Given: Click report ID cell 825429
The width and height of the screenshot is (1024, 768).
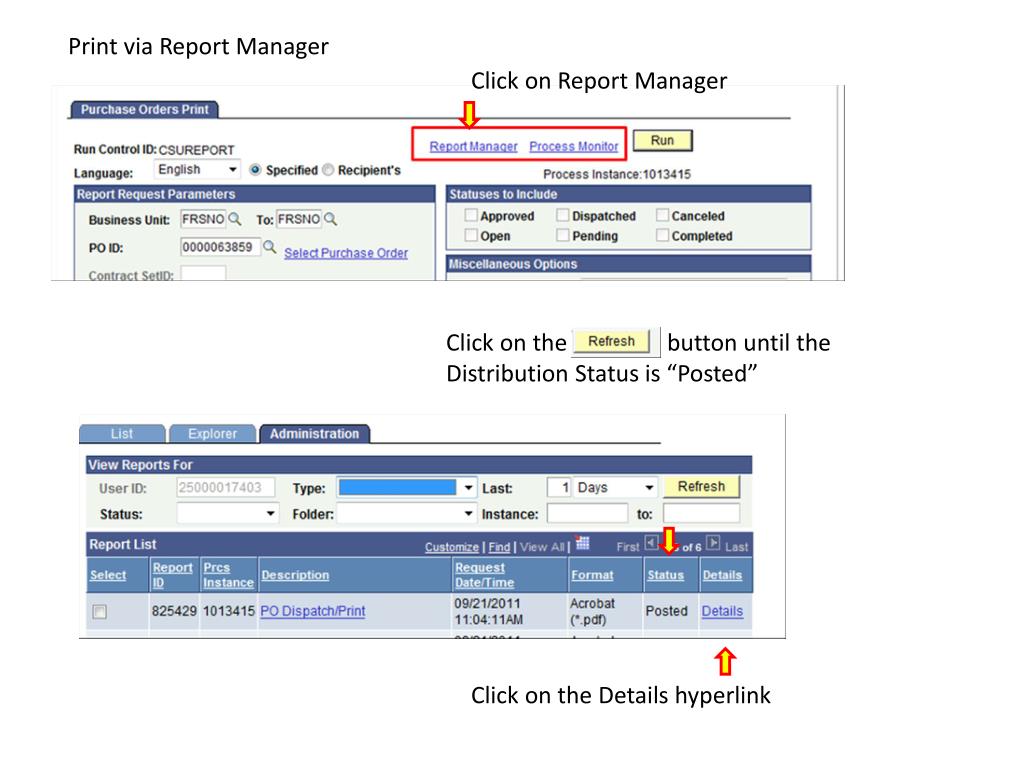Looking at the screenshot, I should pos(174,611).
